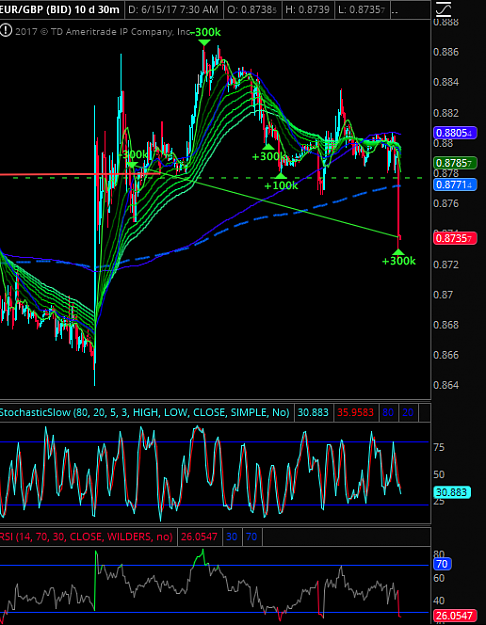Click the red 0.8735 last price bubble
The image size is (486, 625).
(x=455, y=239)
